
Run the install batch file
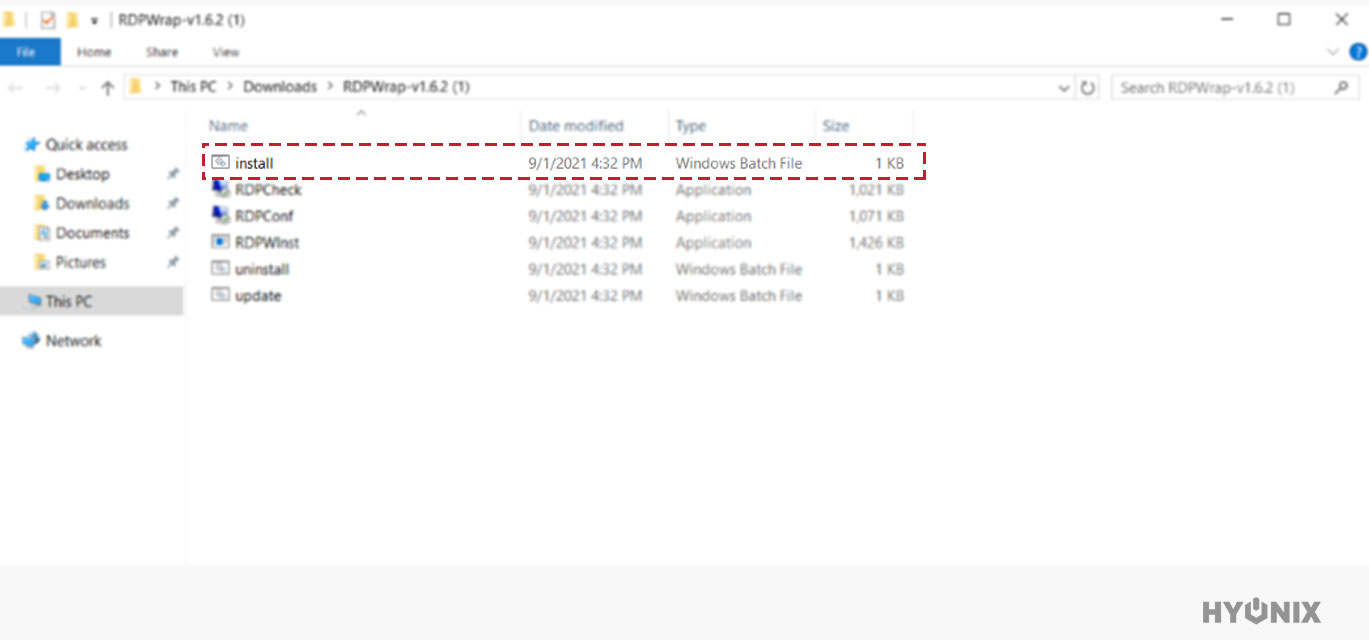tap(253, 162)
